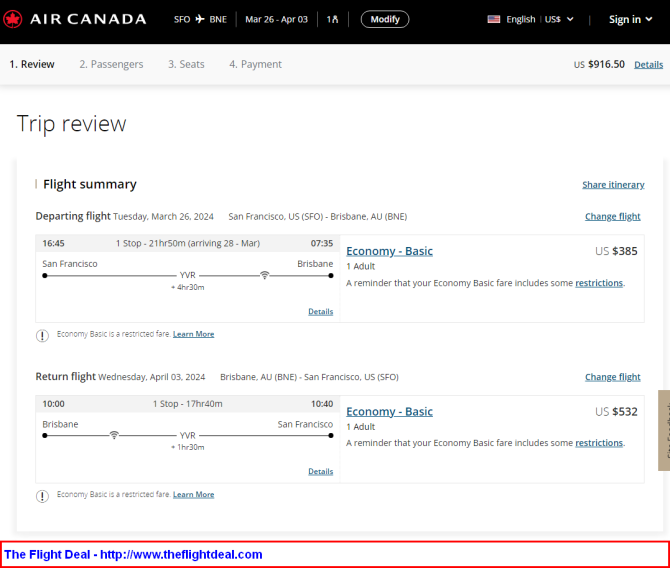Screen dimensions: 670x568
Task: Click the AIR CANADA wordmark
Action: coord(88,19)
